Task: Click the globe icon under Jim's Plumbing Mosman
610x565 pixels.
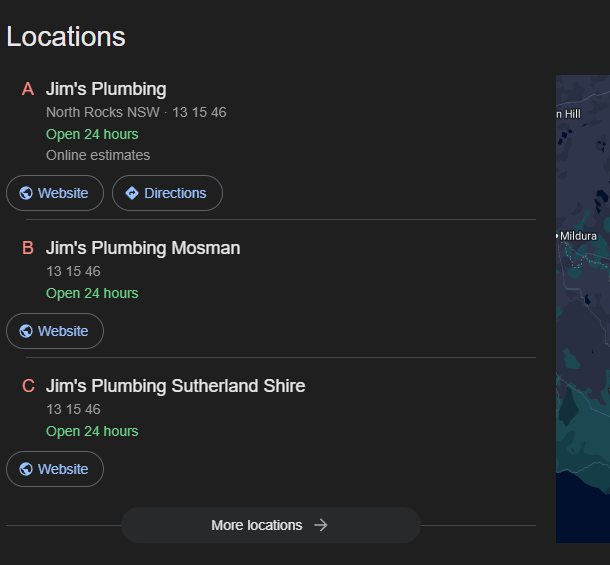Action: coord(26,331)
